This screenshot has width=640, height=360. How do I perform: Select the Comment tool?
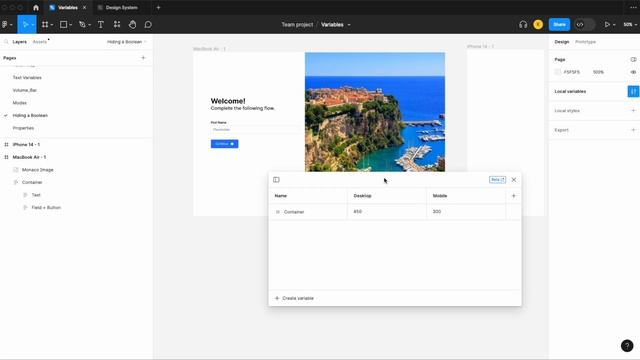[148, 24]
